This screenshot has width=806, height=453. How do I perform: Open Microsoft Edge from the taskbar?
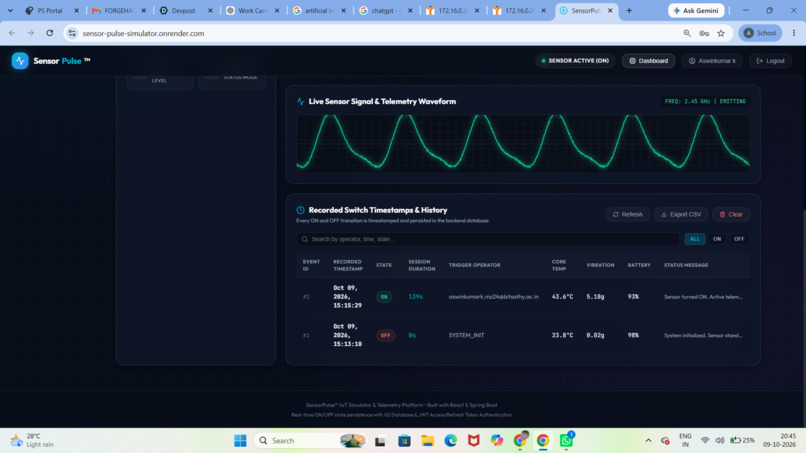pyautogui.click(x=451, y=441)
